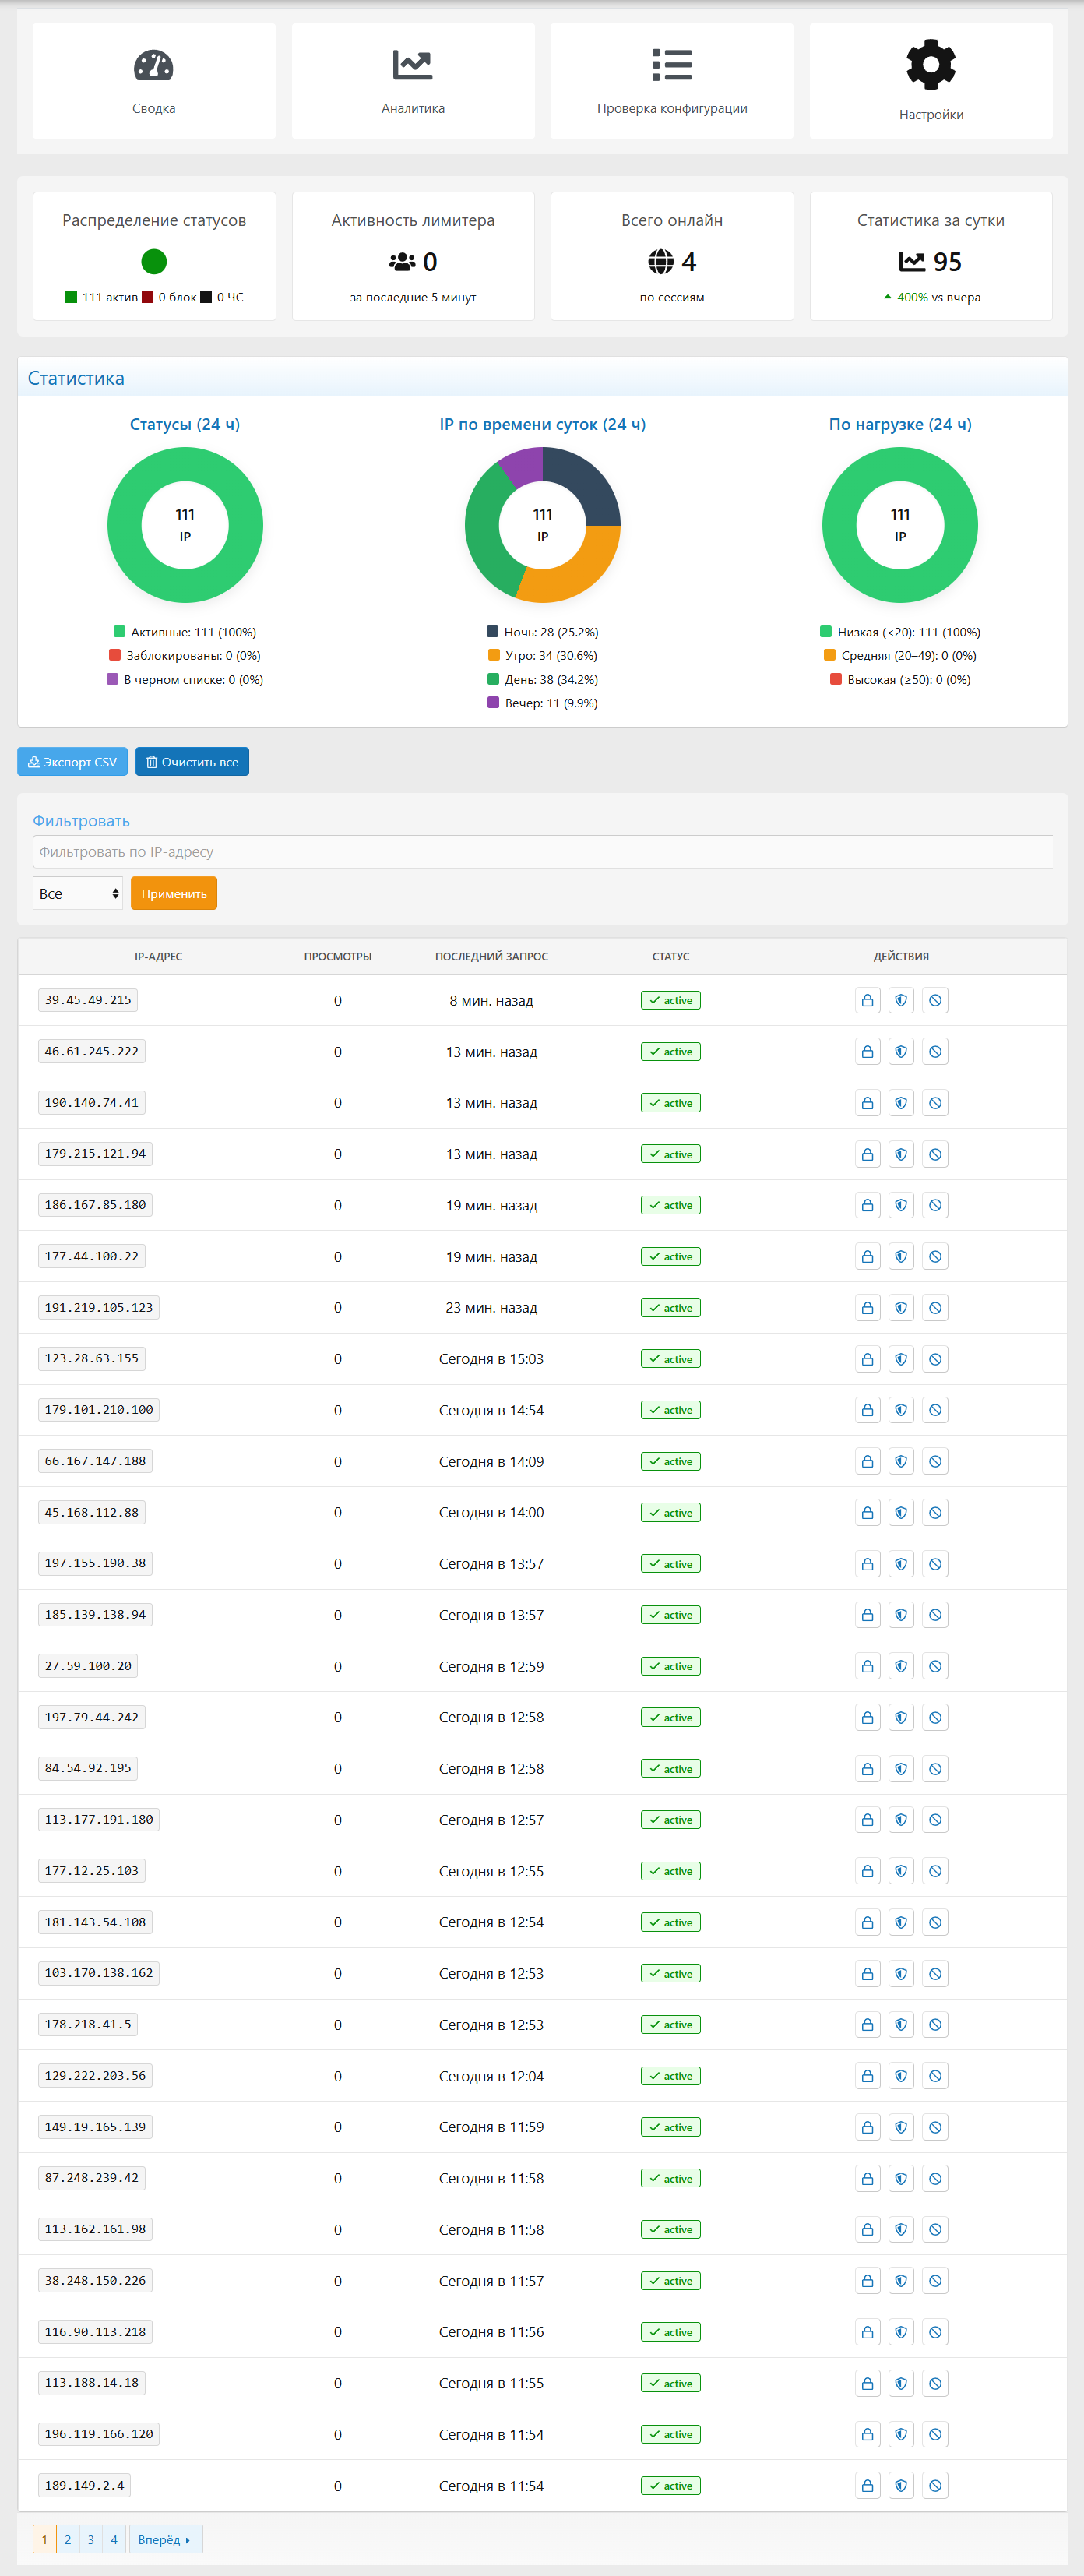Open the Сводка dashboard gauge icon
The image size is (1084, 2576).
coord(153,66)
